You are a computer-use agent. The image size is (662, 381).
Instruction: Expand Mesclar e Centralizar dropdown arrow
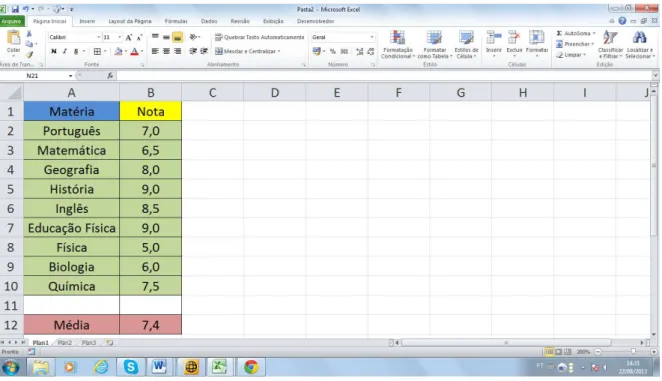pyautogui.click(x=279, y=51)
